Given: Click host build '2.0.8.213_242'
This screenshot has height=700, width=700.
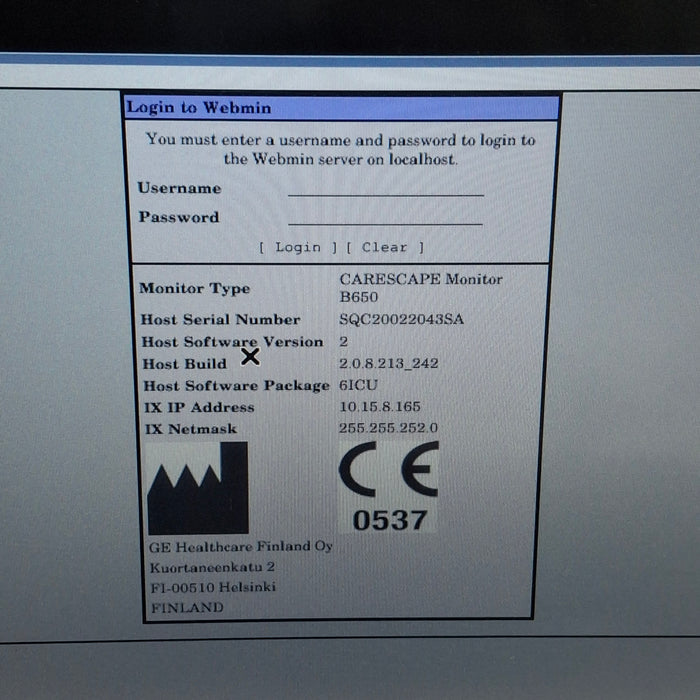Looking at the screenshot, I should [388, 363].
